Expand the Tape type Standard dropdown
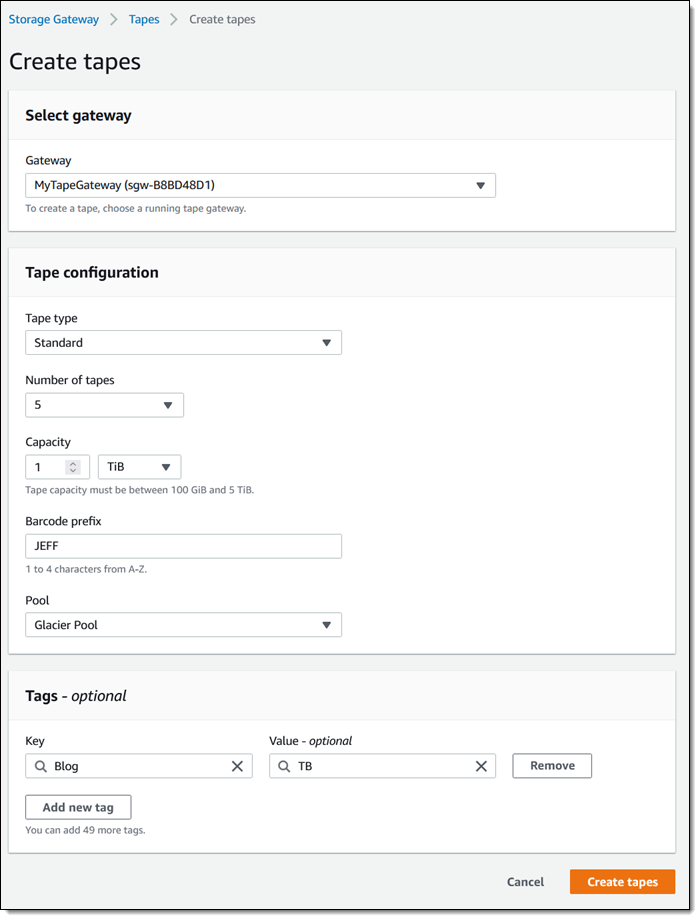This screenshot has width=700, height=921. tap(183, 342)
